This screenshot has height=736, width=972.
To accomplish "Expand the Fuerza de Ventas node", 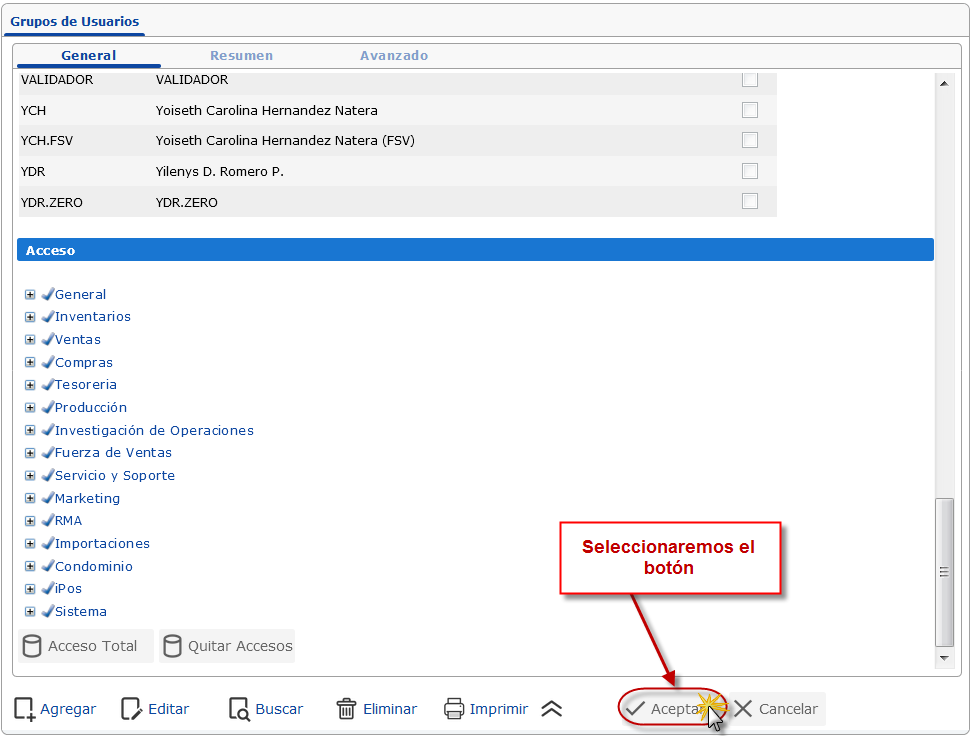I will pos(30,453).
